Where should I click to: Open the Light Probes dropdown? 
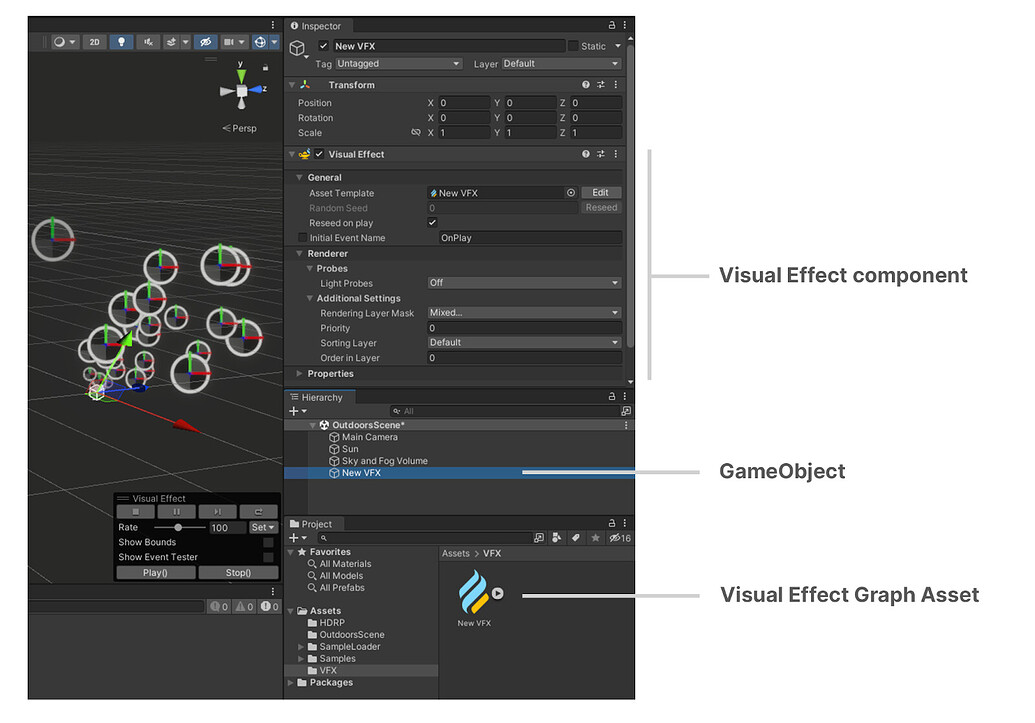pos(524,283)
